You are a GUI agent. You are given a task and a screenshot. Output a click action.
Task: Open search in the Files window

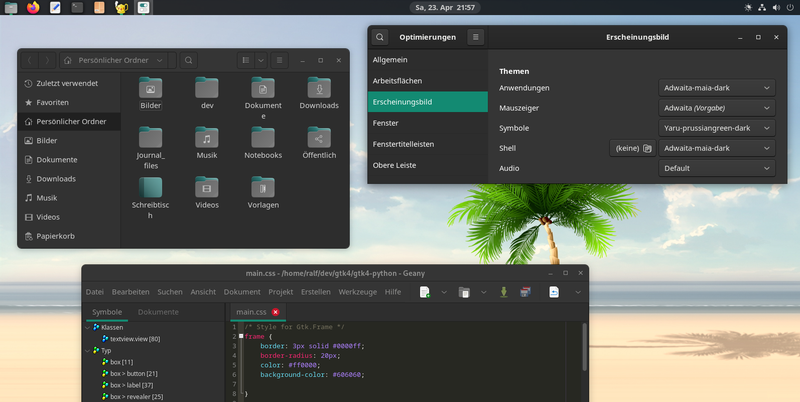click(188, 60)
